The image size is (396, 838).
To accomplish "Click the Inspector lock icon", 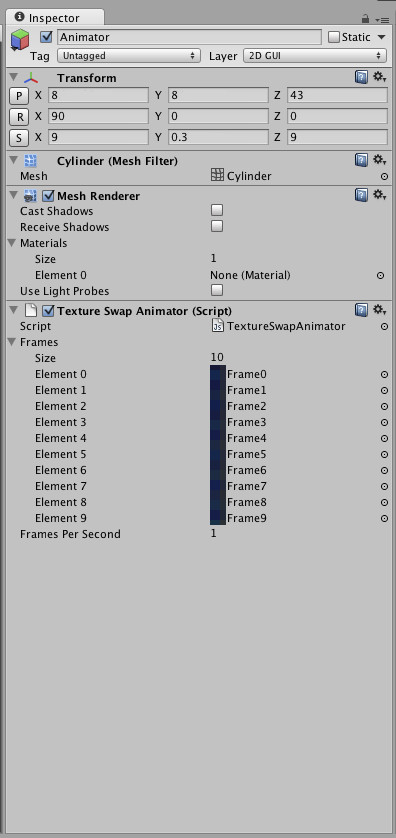I will coord(366,19).
